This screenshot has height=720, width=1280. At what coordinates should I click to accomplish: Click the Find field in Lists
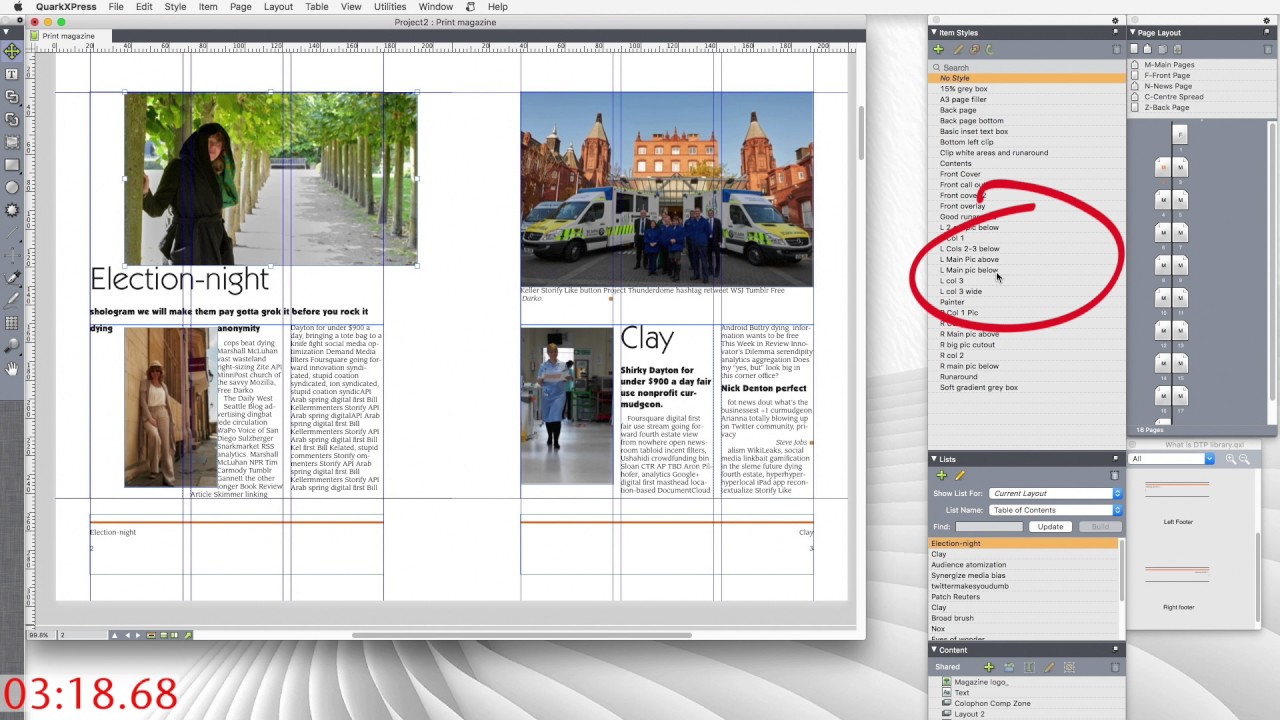tap(989, 527)
